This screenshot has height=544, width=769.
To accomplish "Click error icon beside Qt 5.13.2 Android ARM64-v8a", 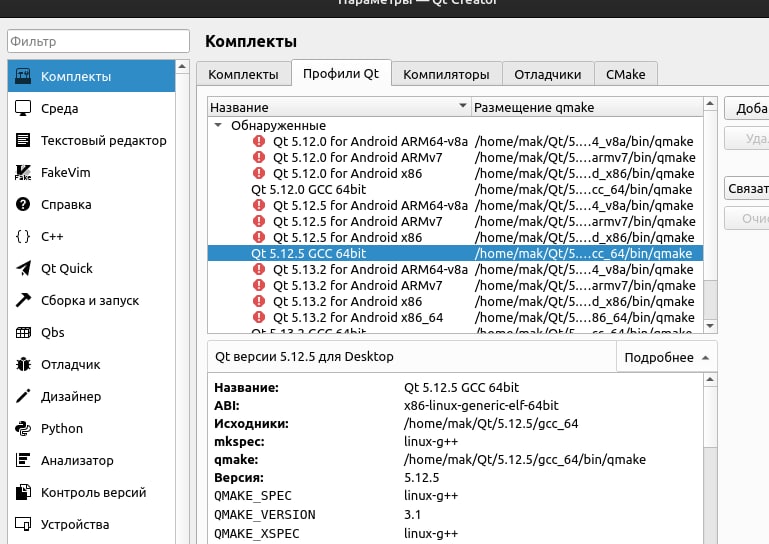I will tap(259, 269).
